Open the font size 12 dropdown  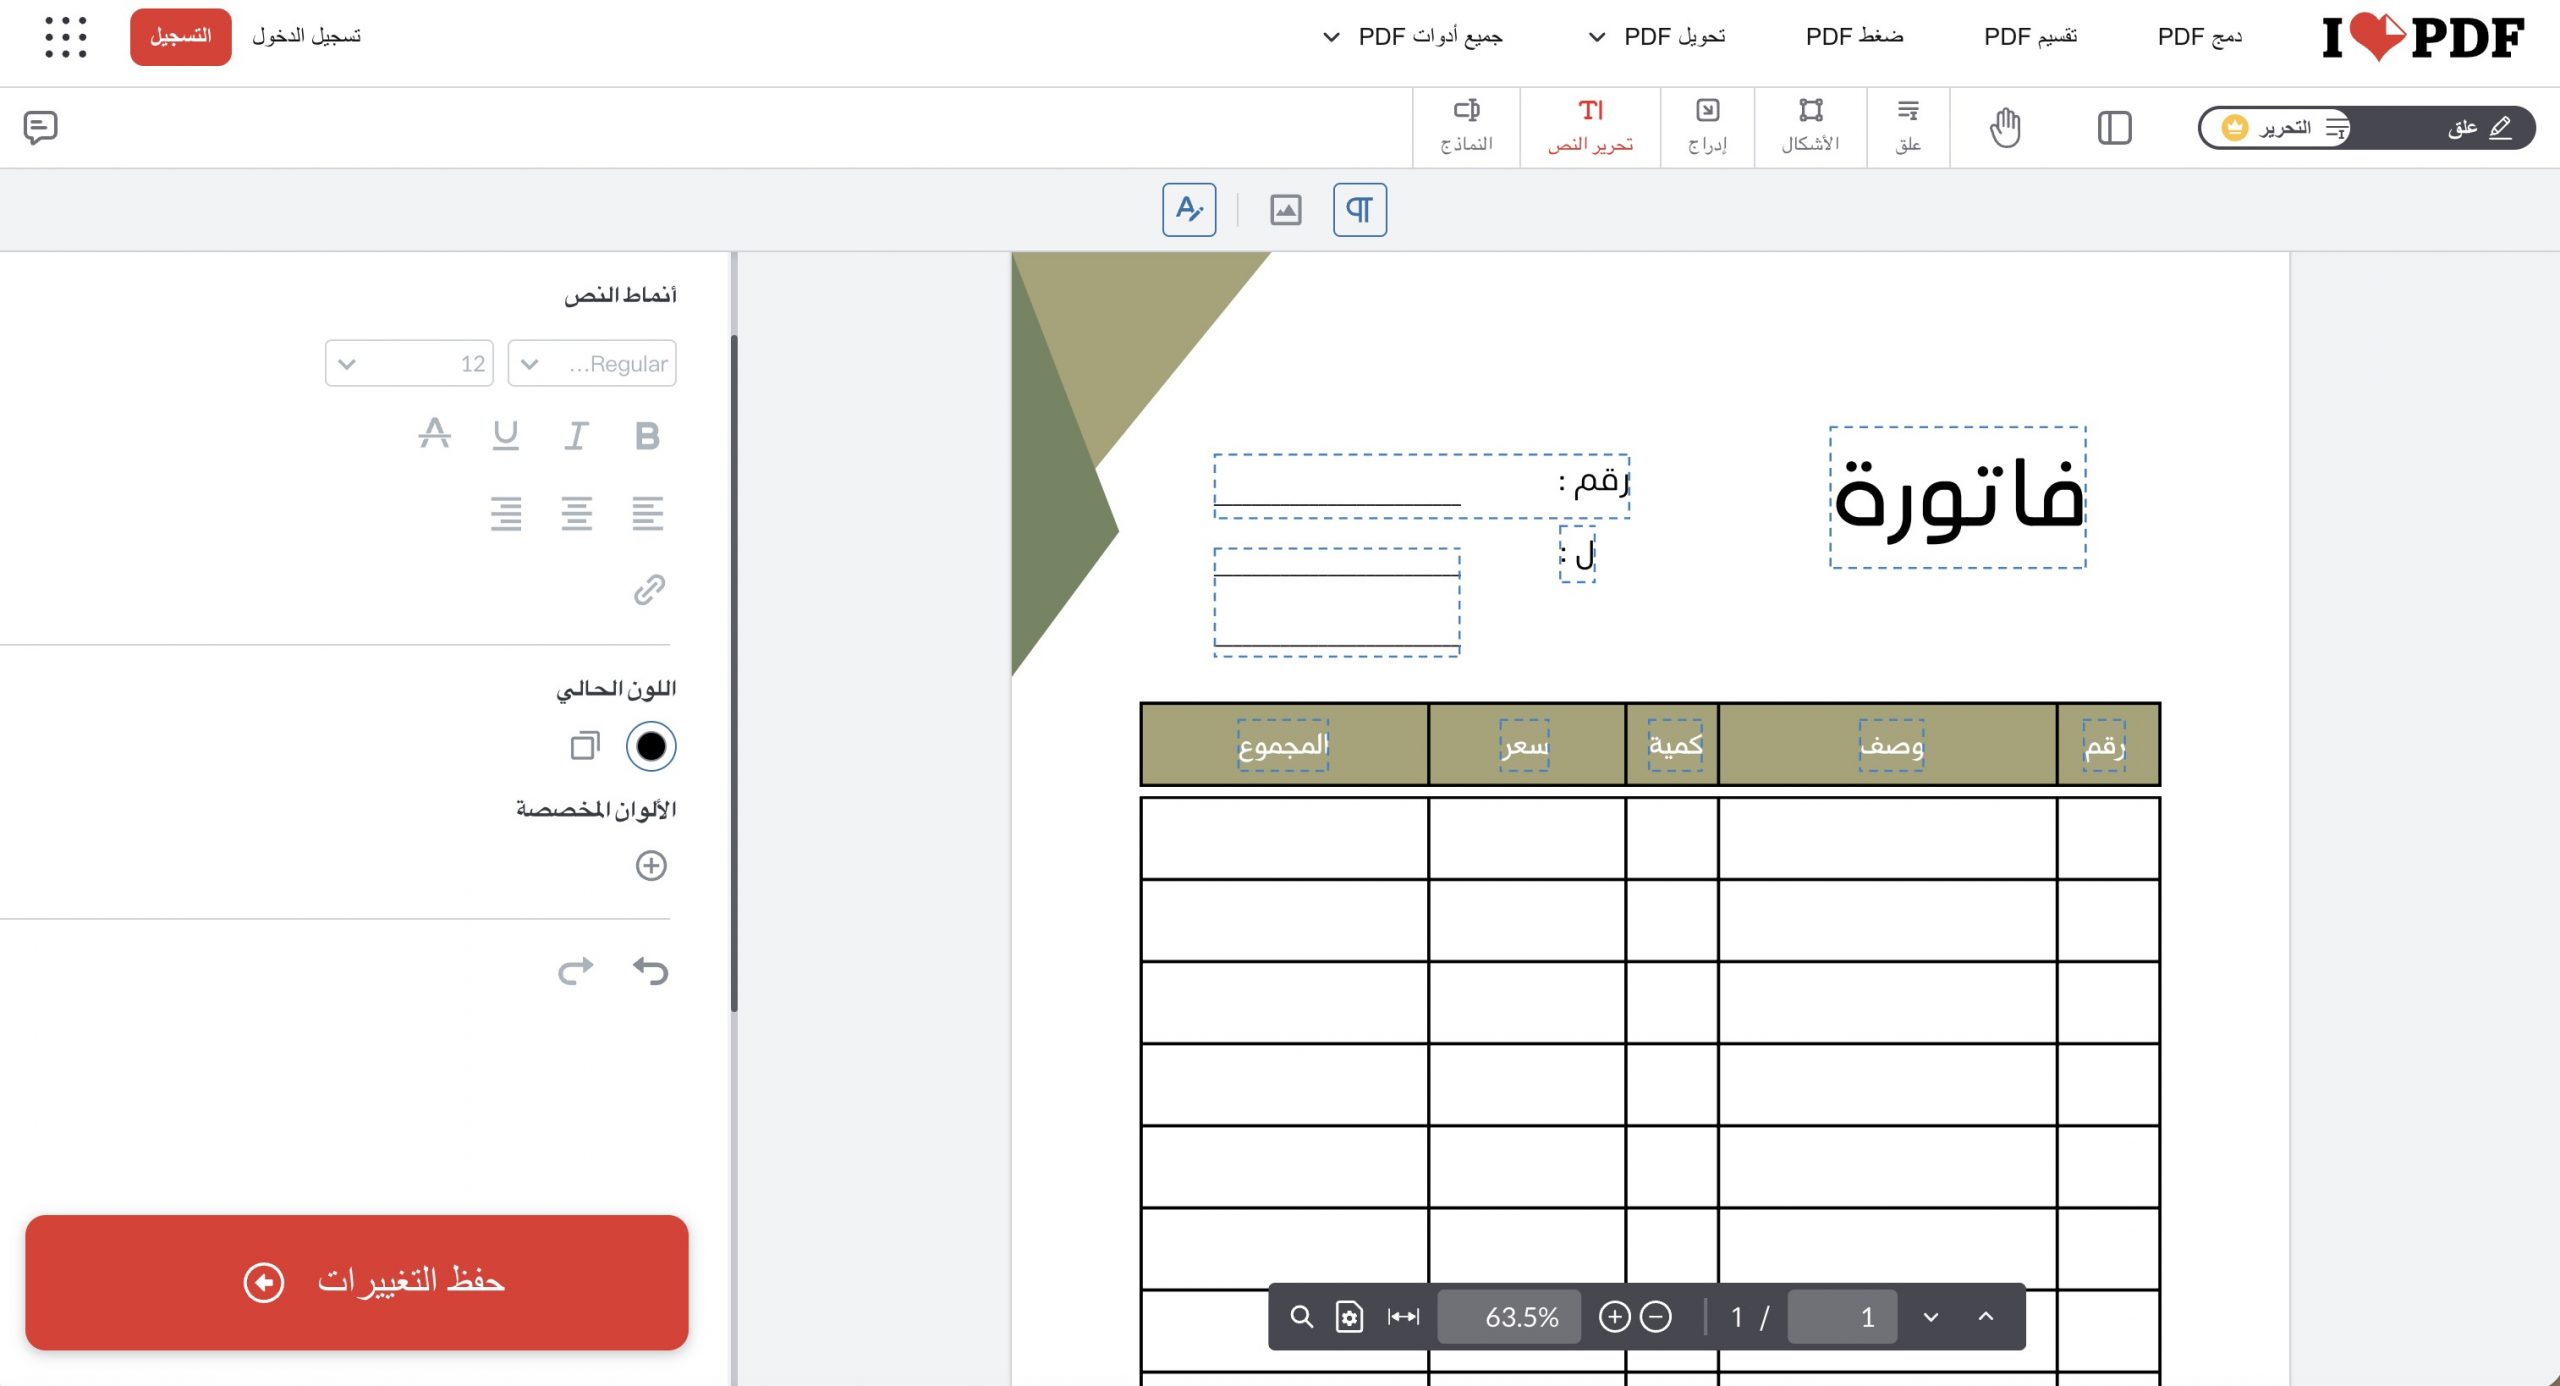tap(409, 363)
